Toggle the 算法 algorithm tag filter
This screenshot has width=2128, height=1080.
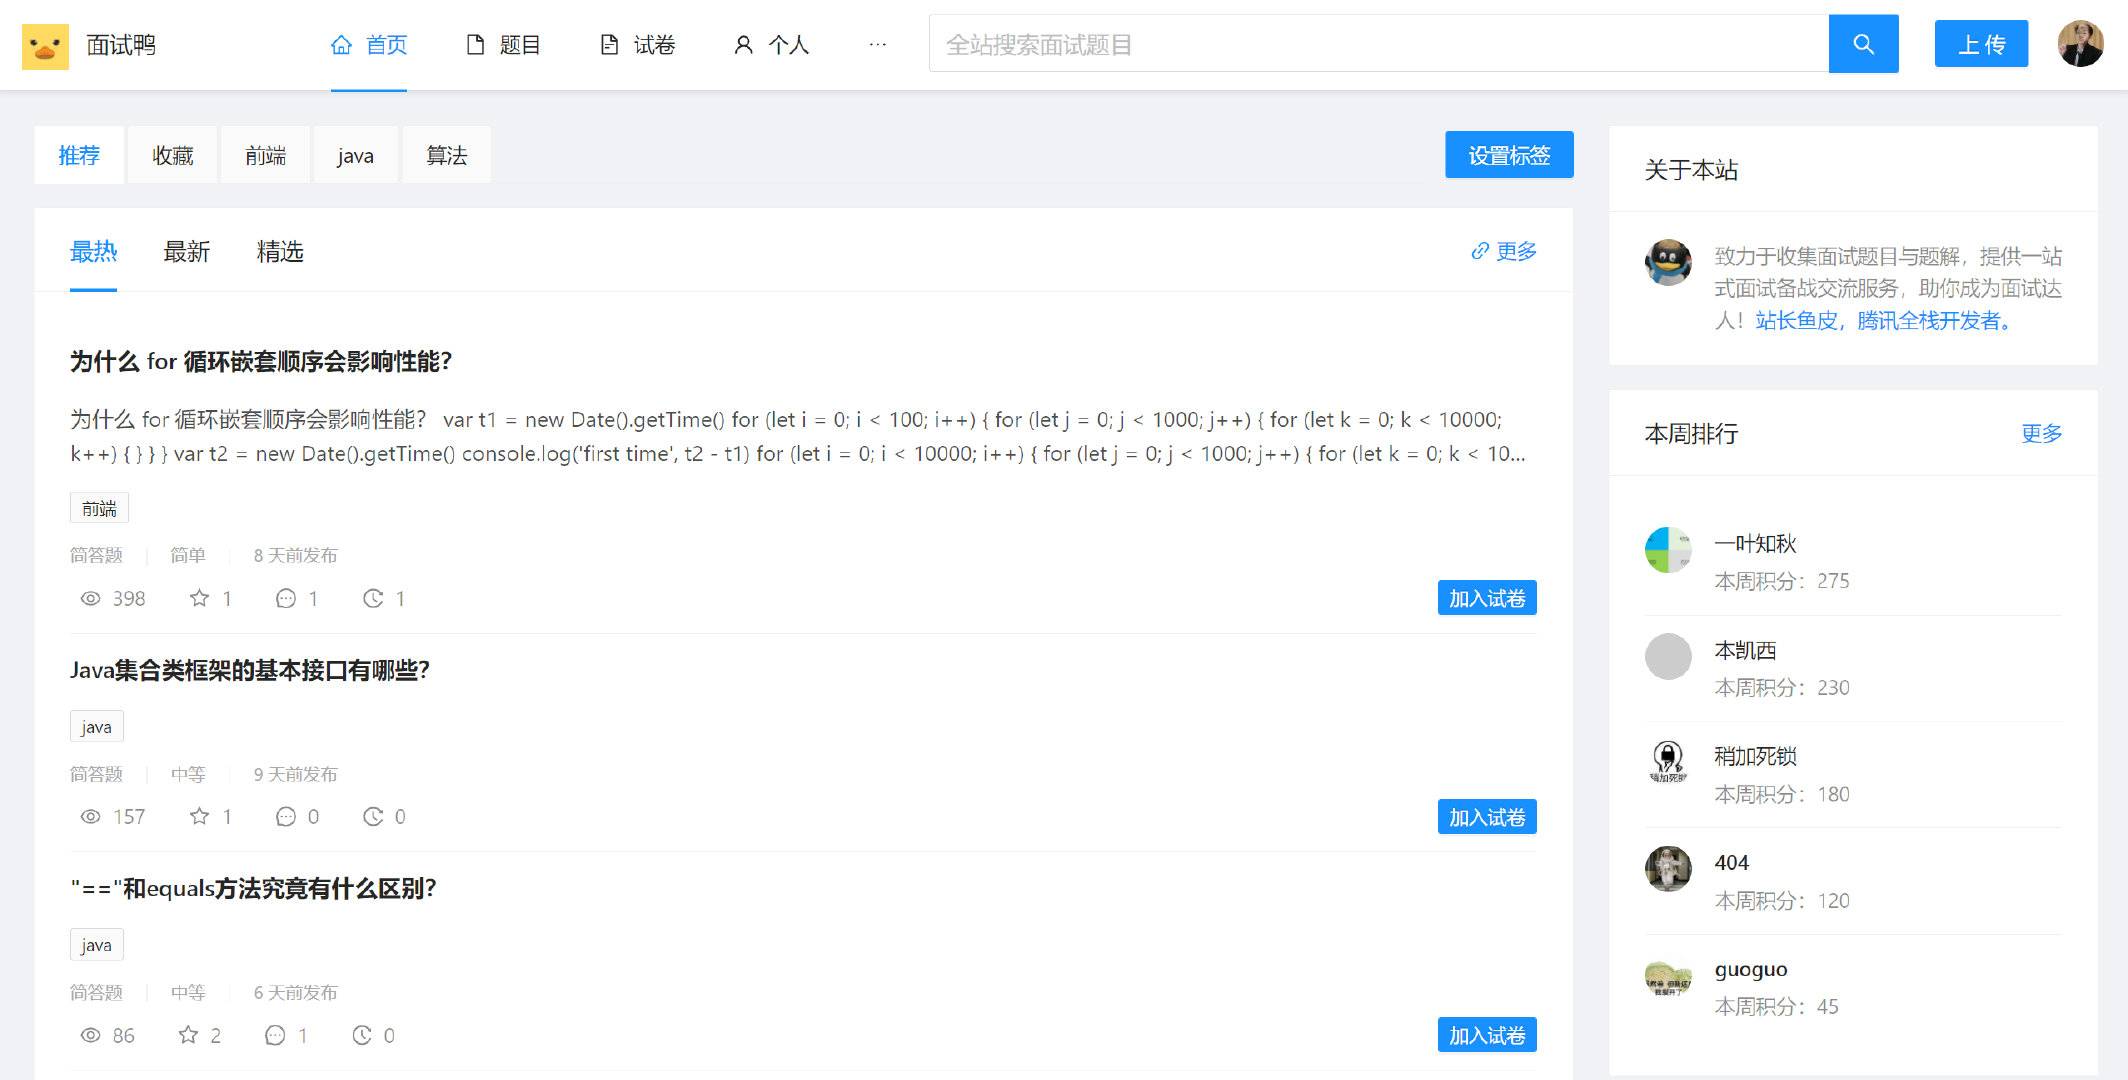(445, 154)
